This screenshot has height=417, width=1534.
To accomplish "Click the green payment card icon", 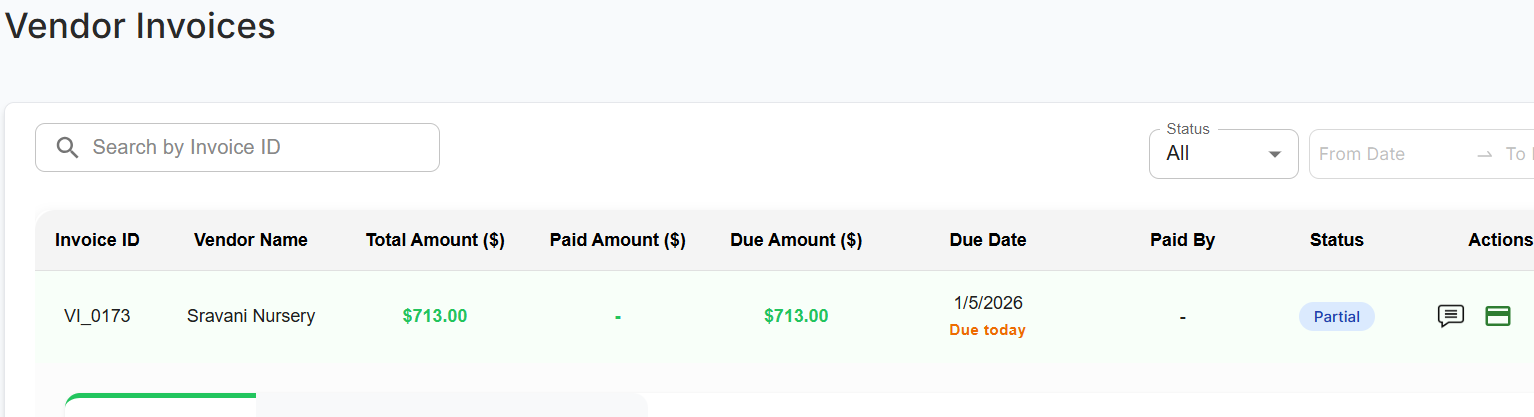I will (1497, 316).
